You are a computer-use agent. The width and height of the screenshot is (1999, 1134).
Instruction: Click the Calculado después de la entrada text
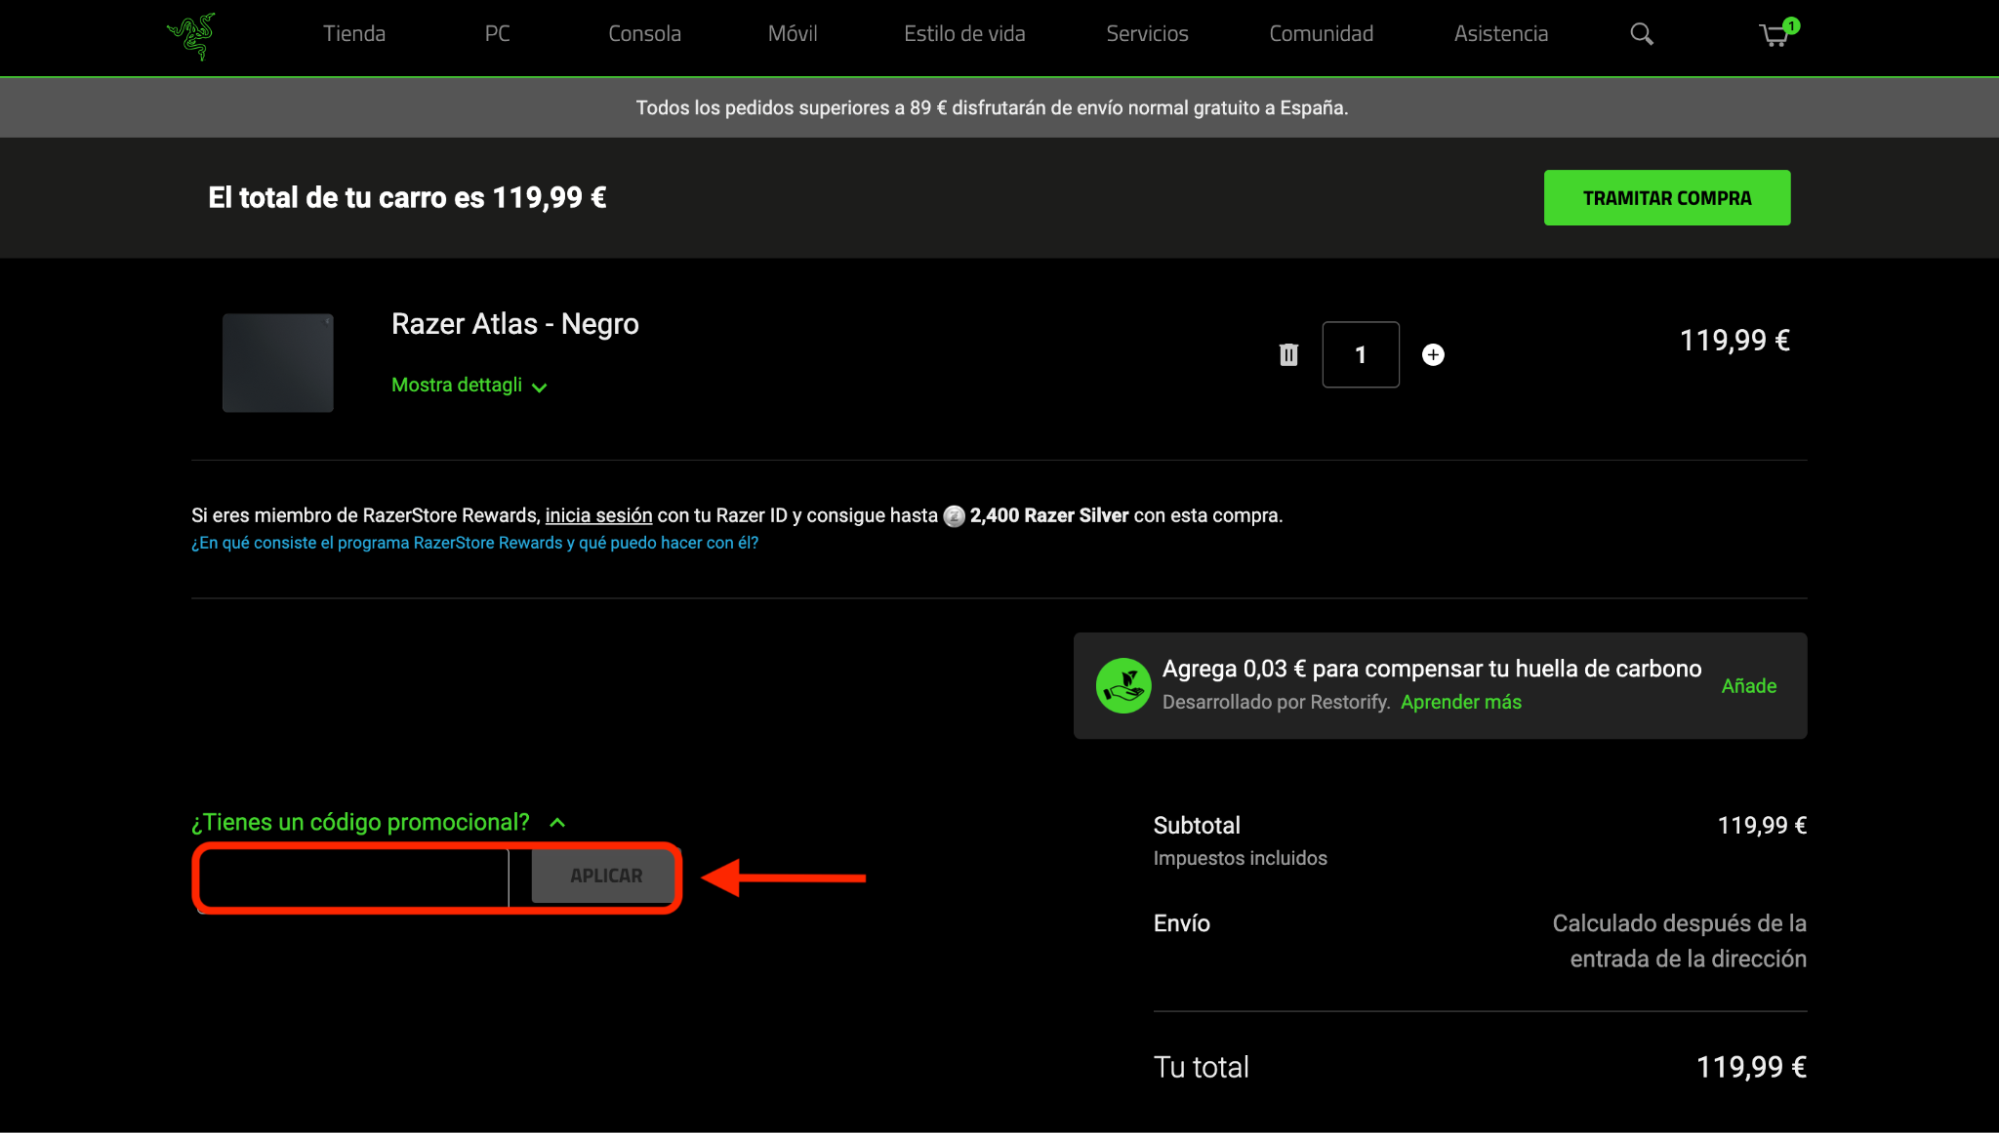pyautogui.click(x=1679, y=941)
